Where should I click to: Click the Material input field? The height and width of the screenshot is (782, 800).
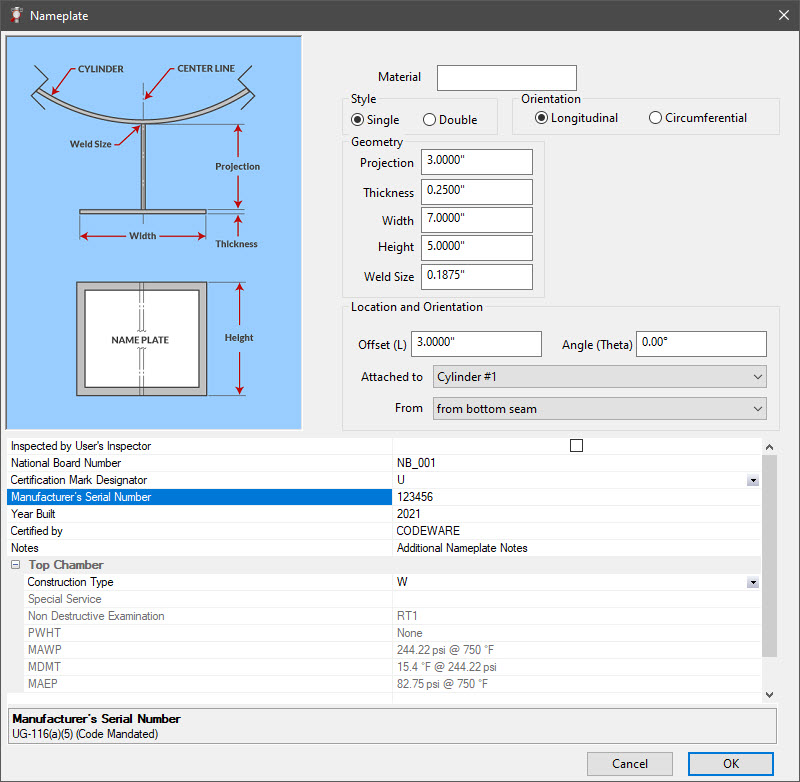pyautogui.click(x=507, y=78)
